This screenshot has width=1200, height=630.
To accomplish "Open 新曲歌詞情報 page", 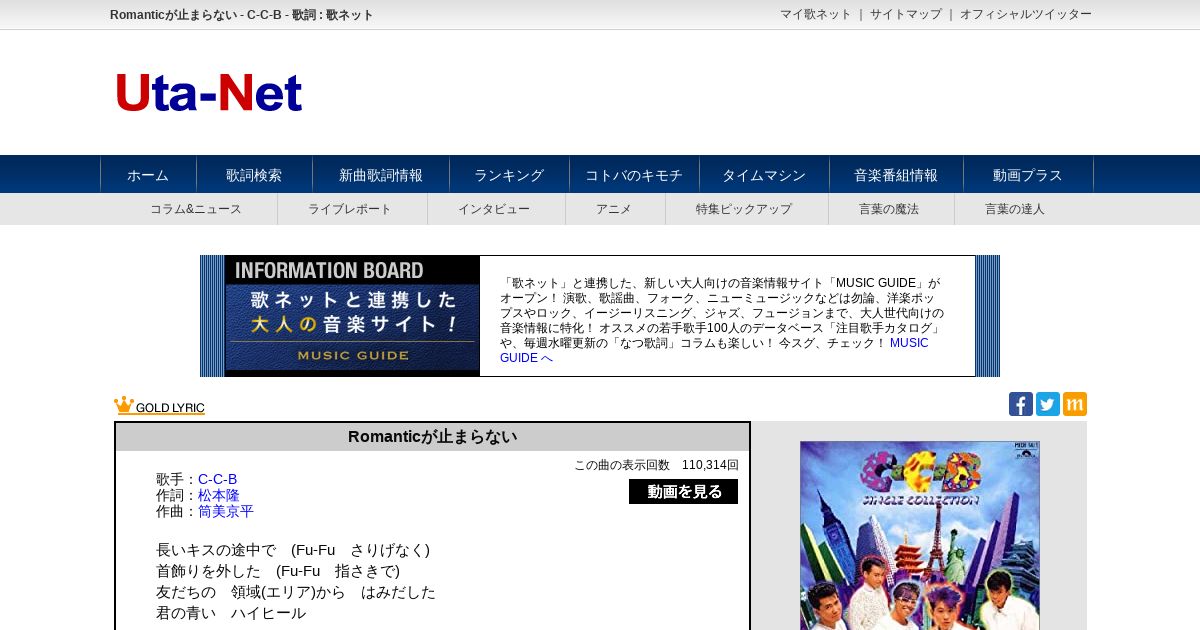I will [x=381, y=175].
